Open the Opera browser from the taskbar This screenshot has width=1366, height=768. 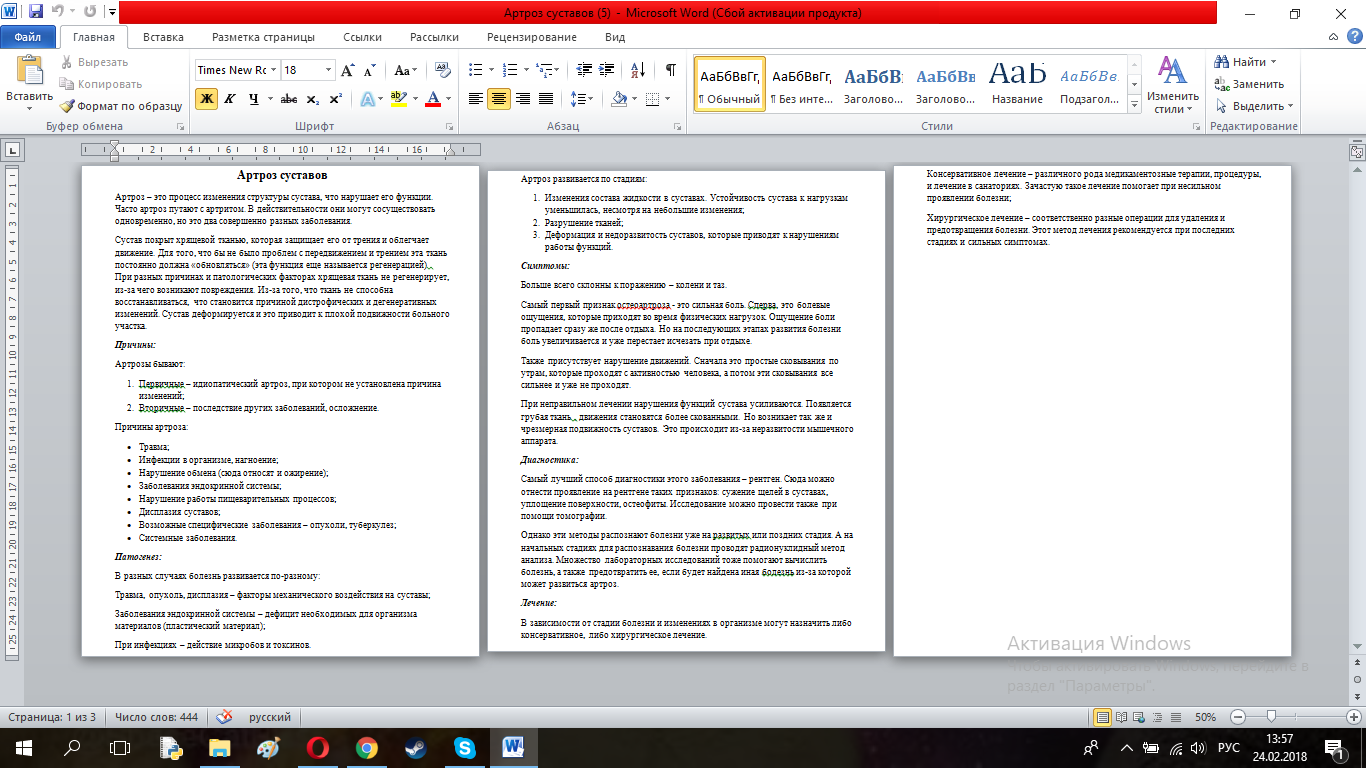318,748
